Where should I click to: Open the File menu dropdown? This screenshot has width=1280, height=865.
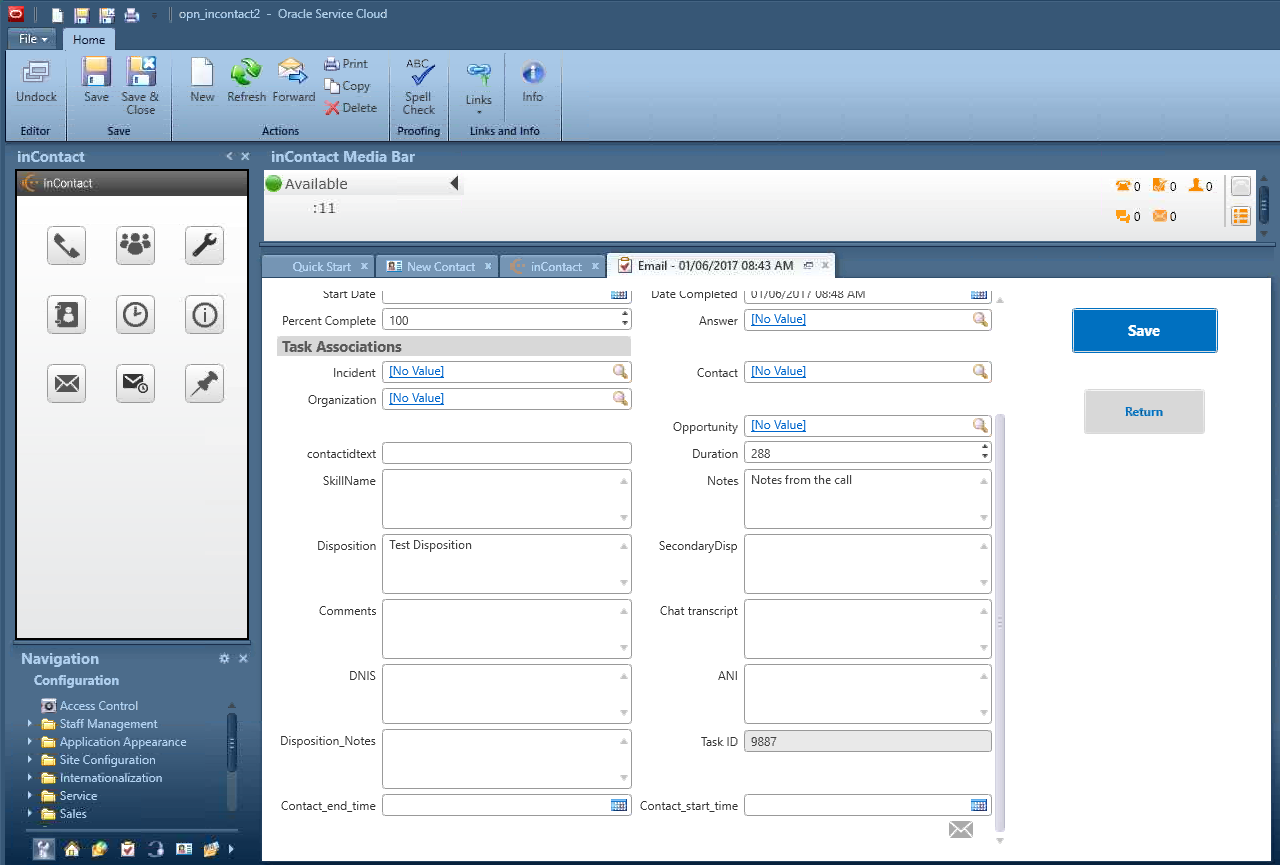(34, 39)
